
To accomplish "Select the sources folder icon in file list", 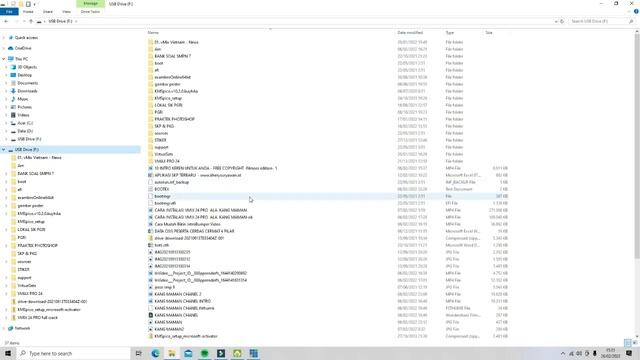I will tap(151, 133).
